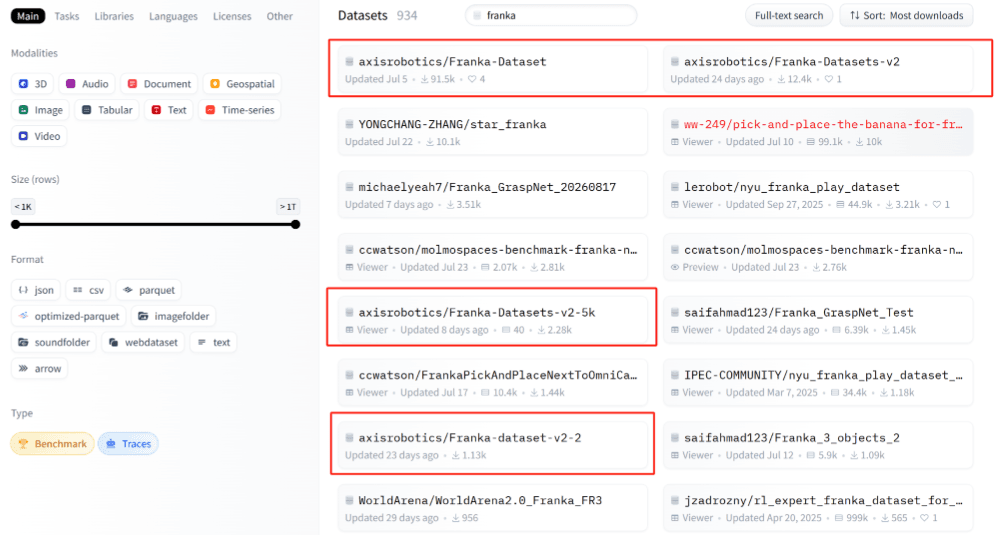Select the Benchmark type filter
The height and width of the screenshot is (540, 1002).
[x=52, y=444]
